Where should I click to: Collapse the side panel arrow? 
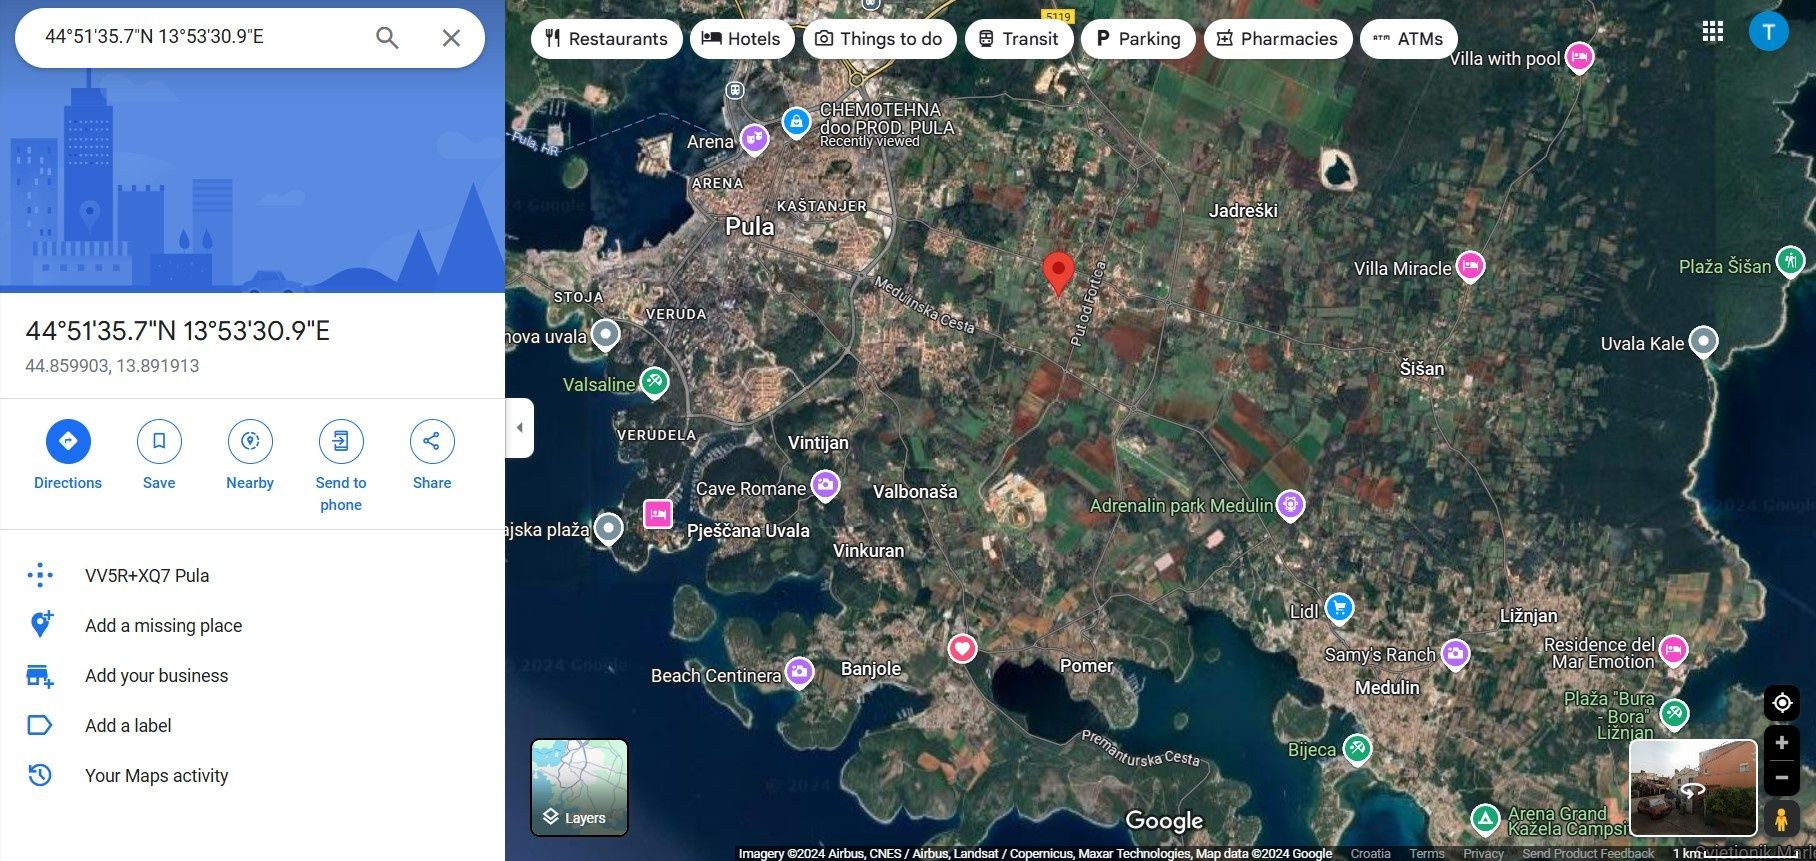point(519,428)
